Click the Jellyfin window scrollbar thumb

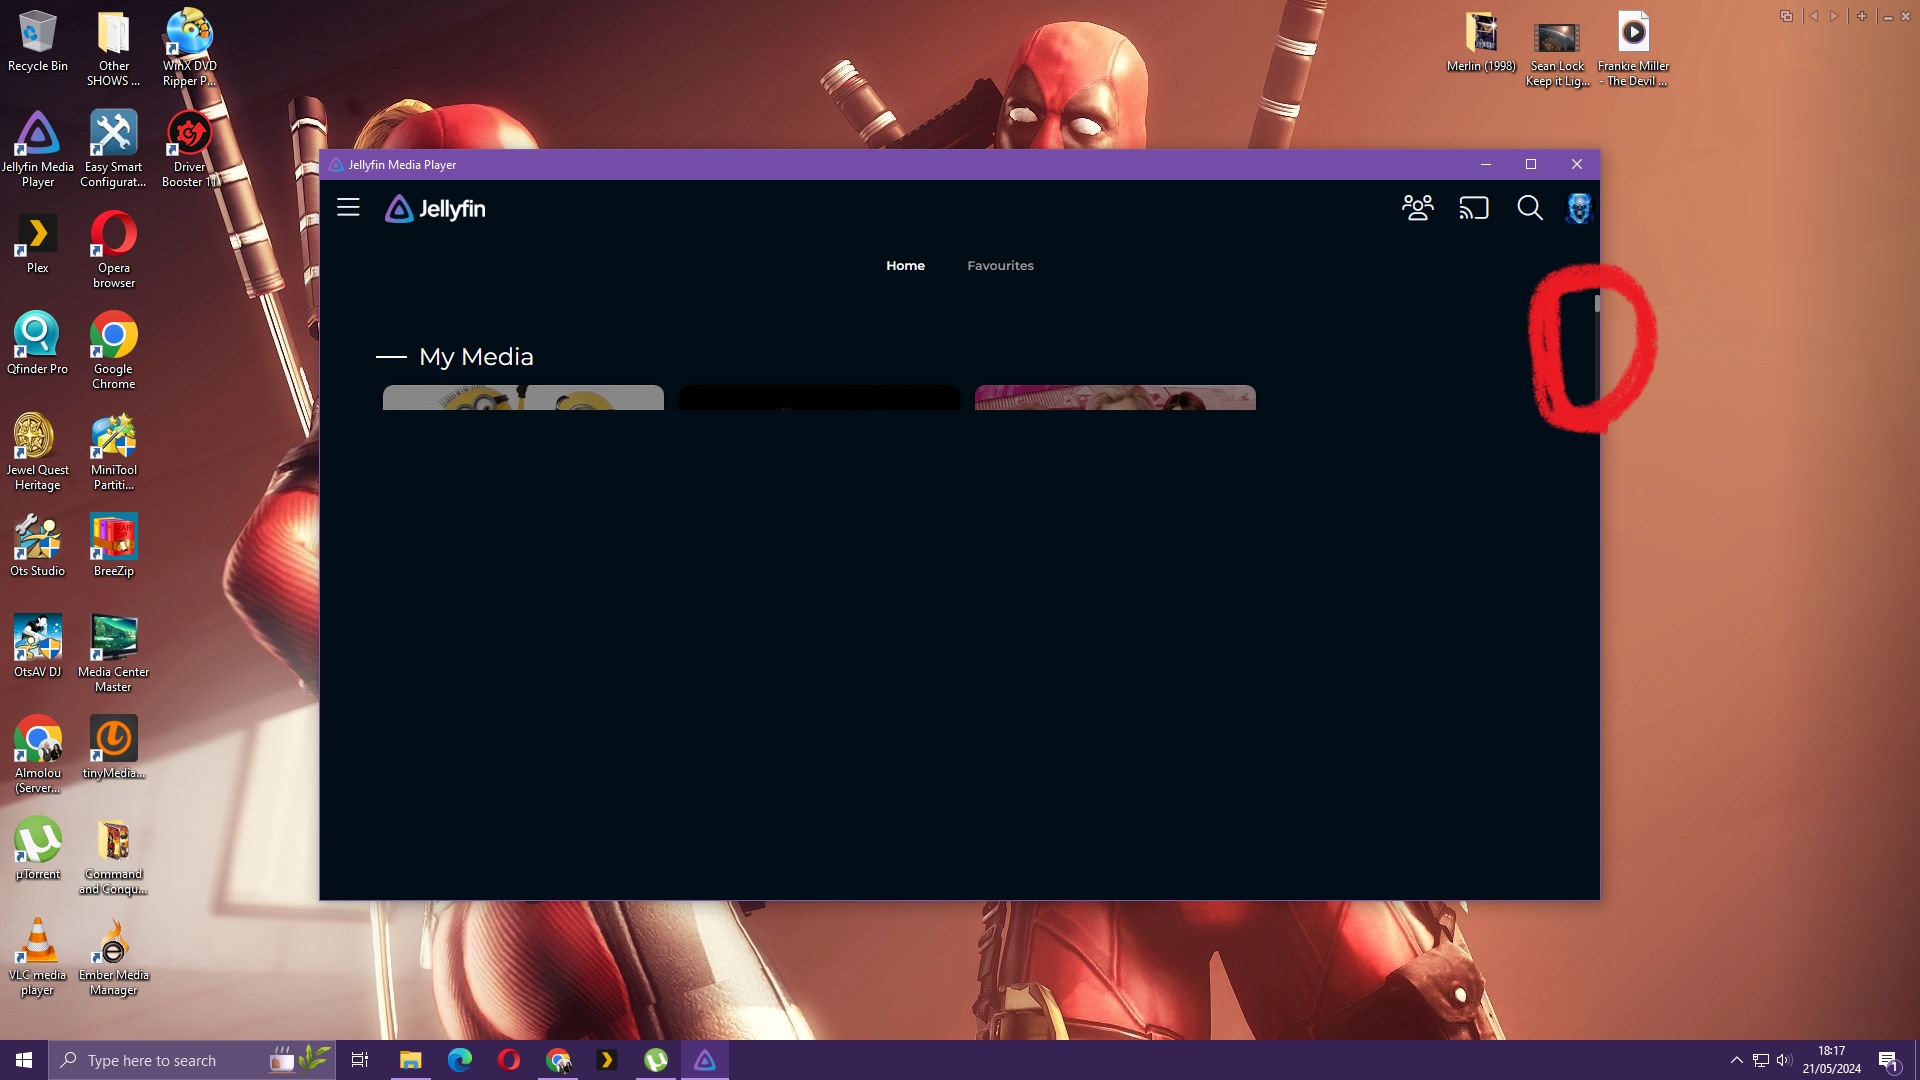pyautogui.click(x=1597, y=303)
